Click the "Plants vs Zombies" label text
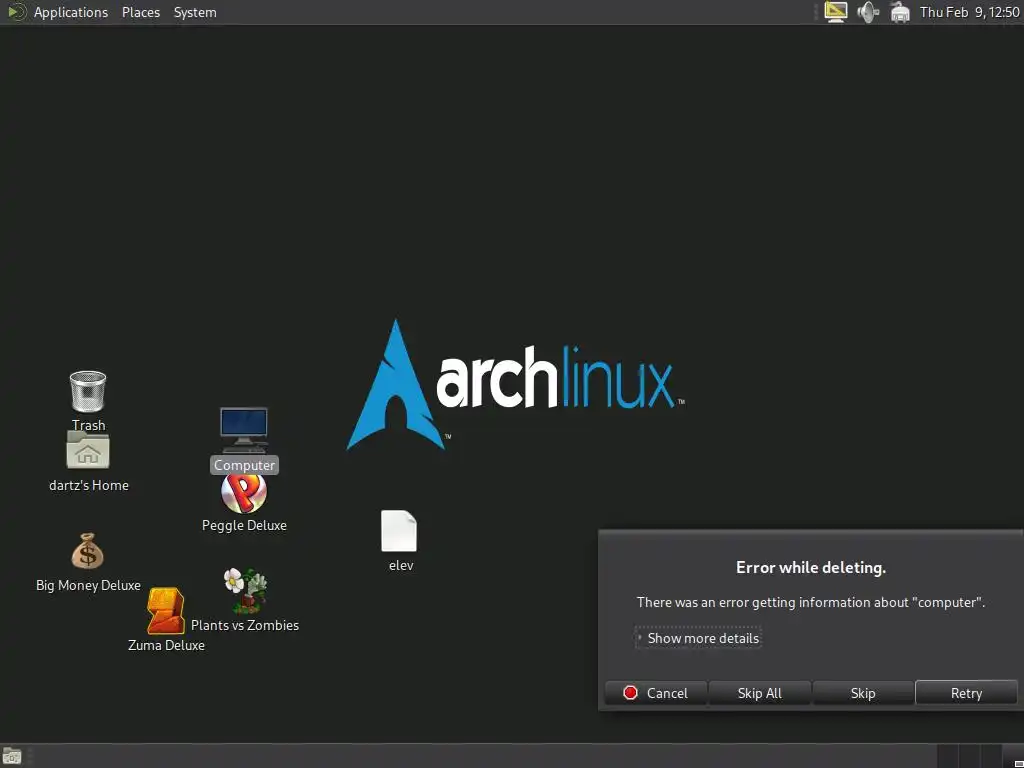The image size is (1024, 768). (x=245, y=625)
